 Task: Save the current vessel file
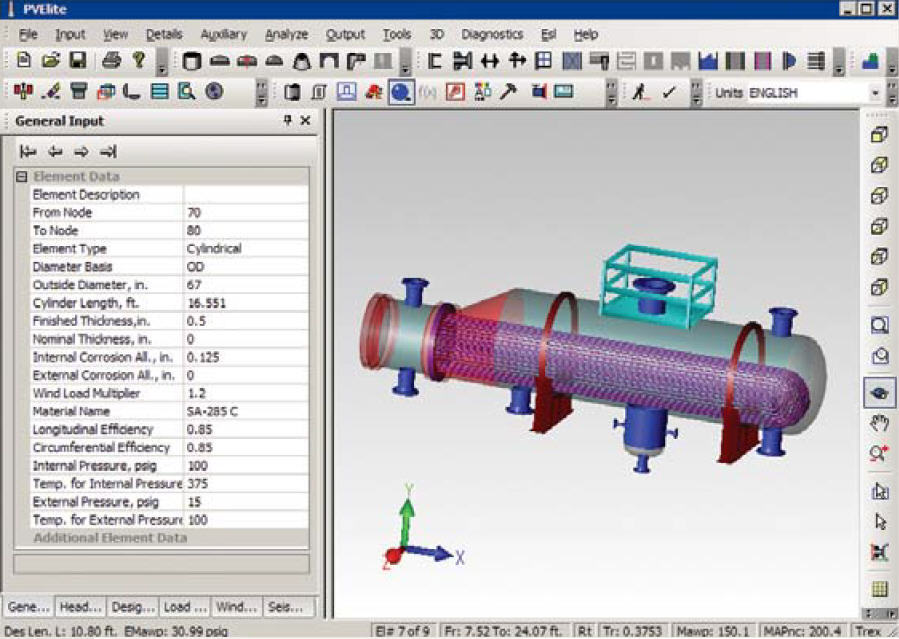(78, 60)
